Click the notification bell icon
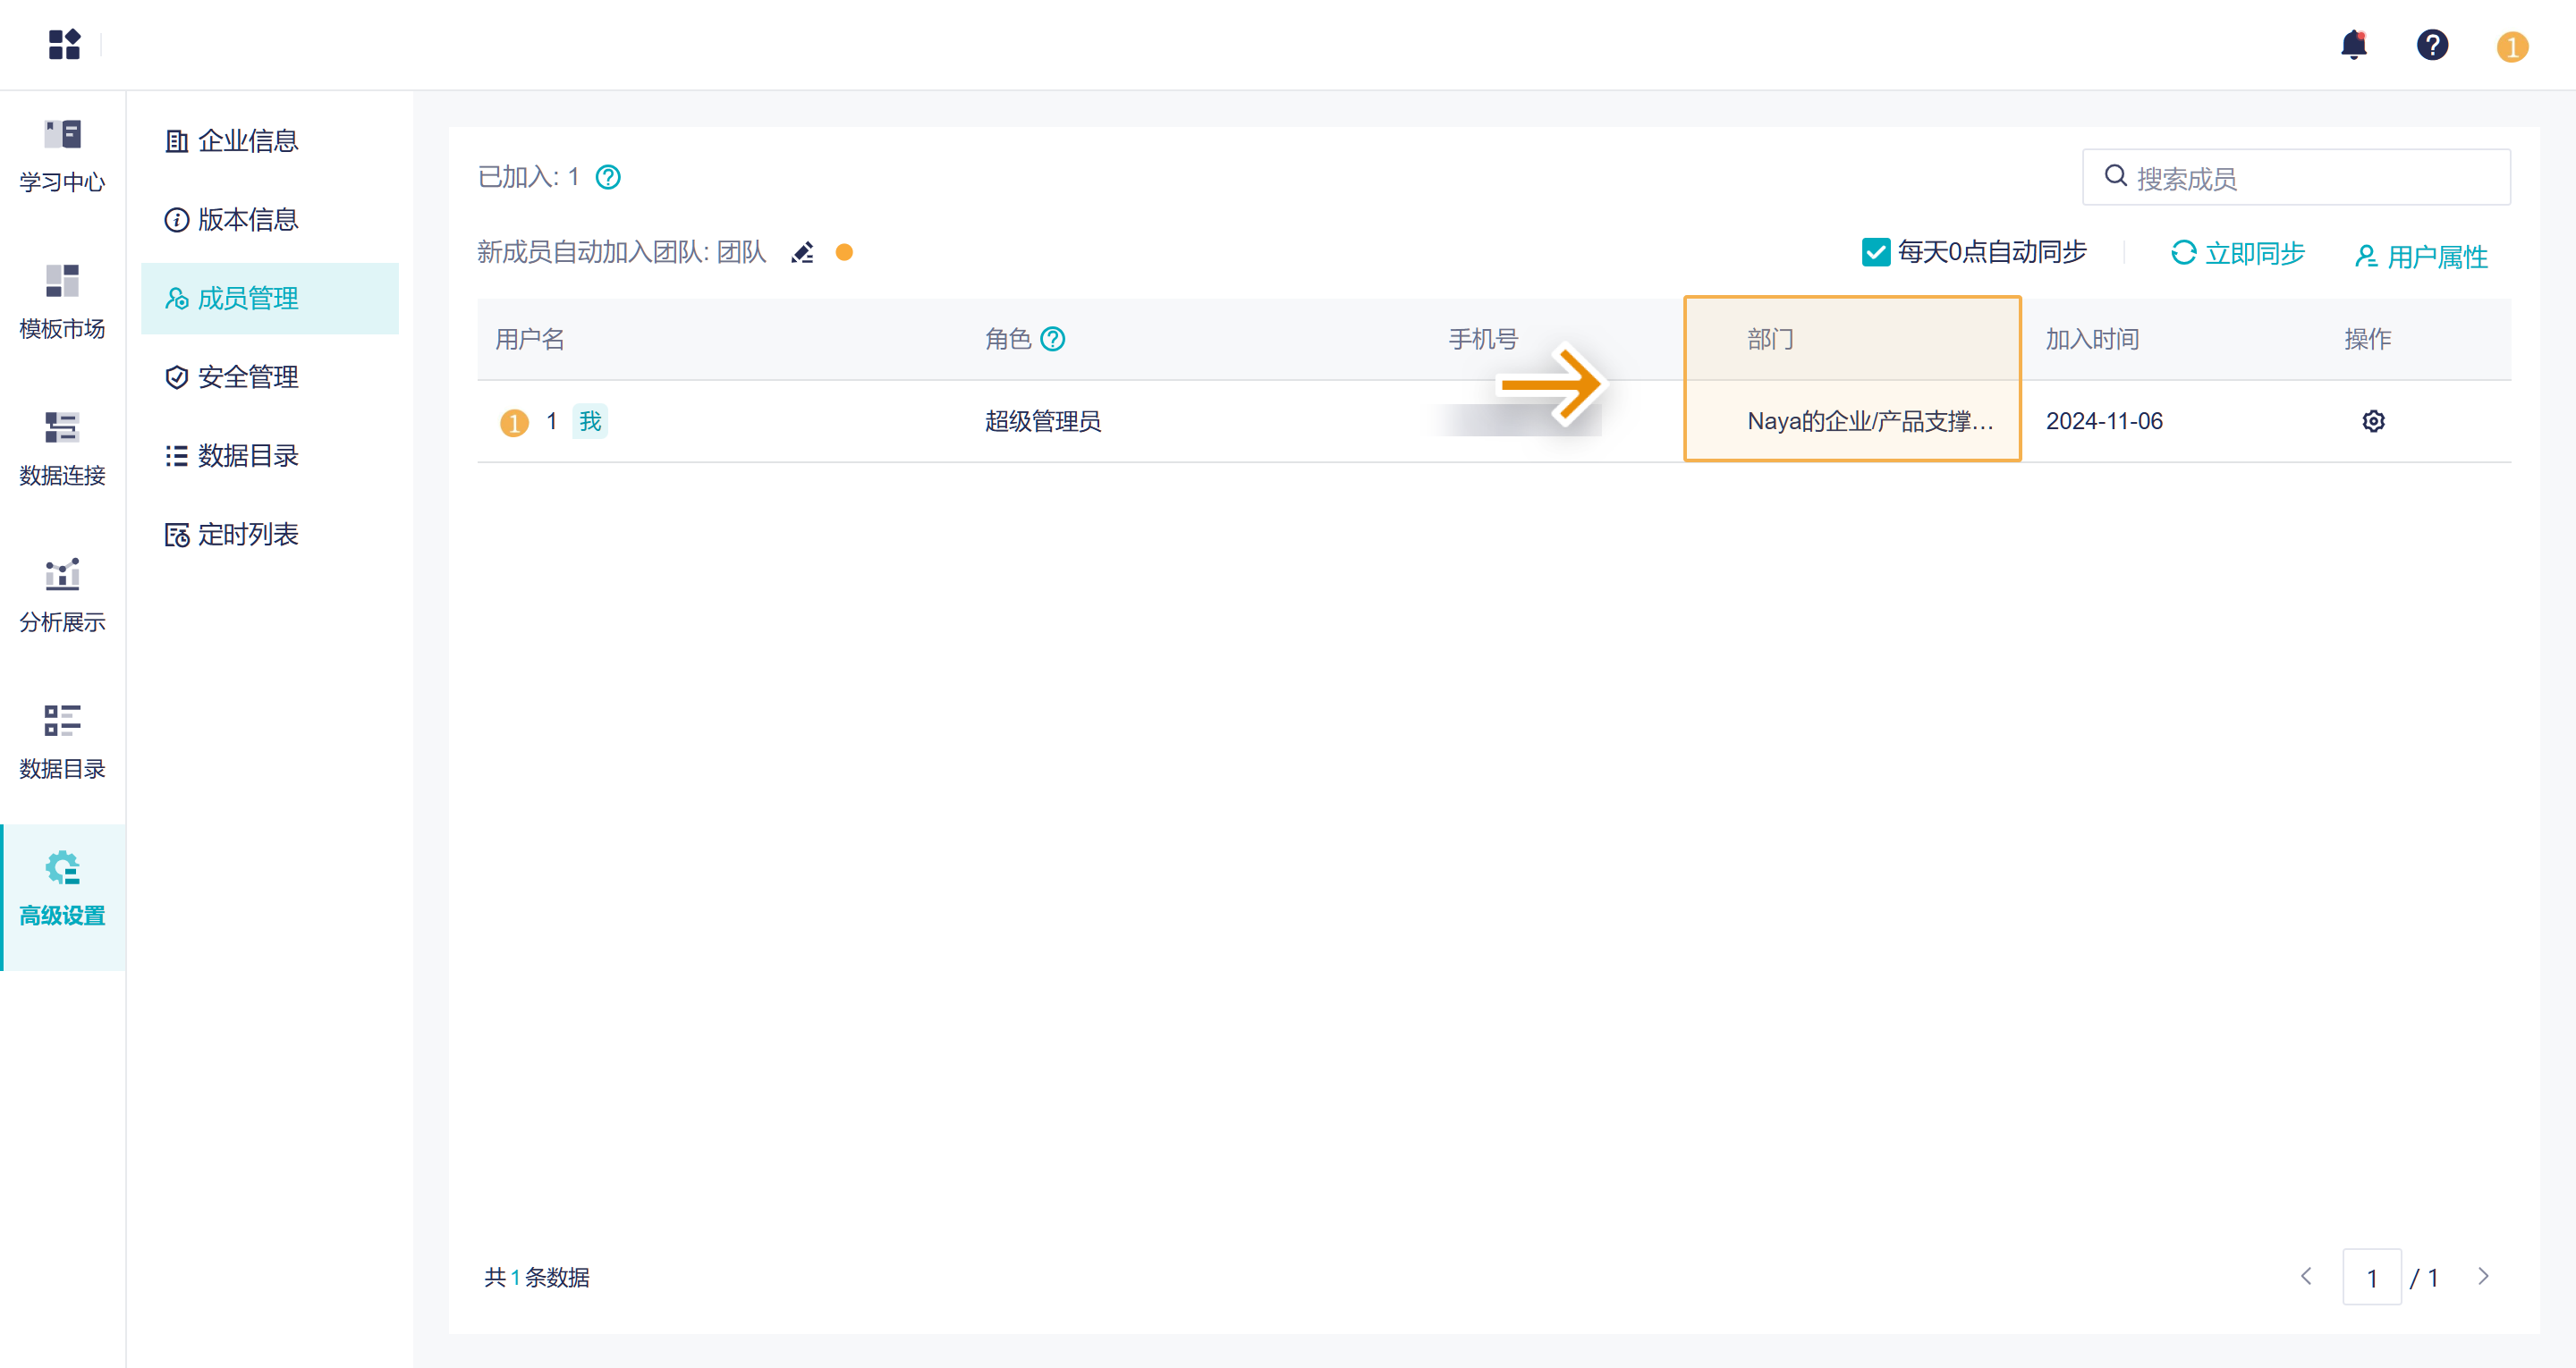Screen dimensions: 2576x1368 [2354, 45]
